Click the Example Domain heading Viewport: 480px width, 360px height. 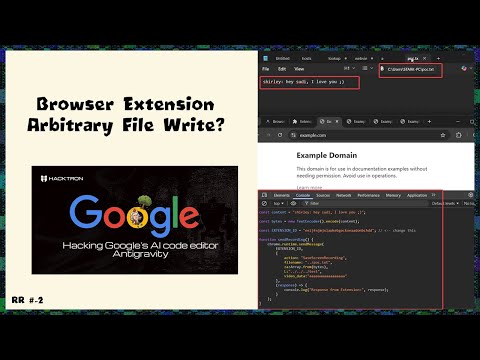pyautogui.click(x=327, y=155)
